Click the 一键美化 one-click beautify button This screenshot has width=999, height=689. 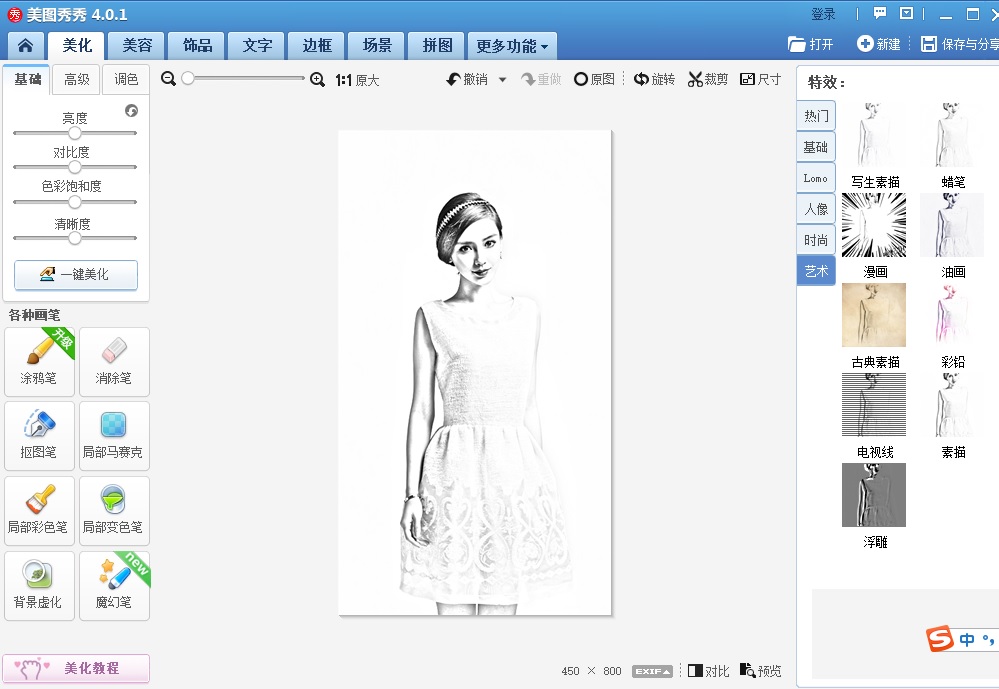pos(76,275)
